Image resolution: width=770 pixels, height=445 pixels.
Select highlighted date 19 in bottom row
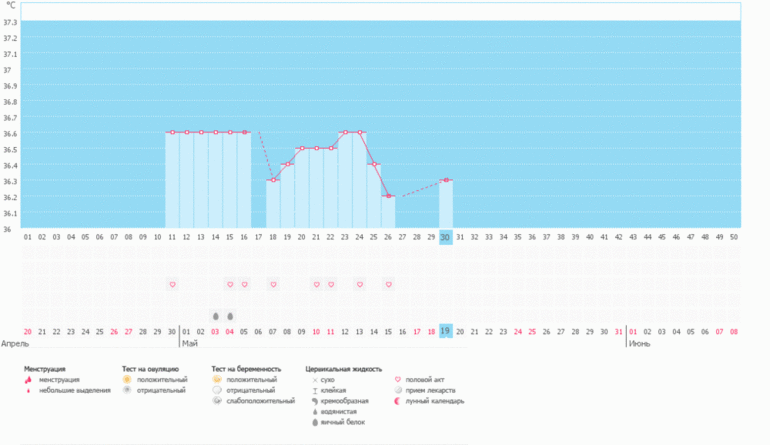click(446, 330)
